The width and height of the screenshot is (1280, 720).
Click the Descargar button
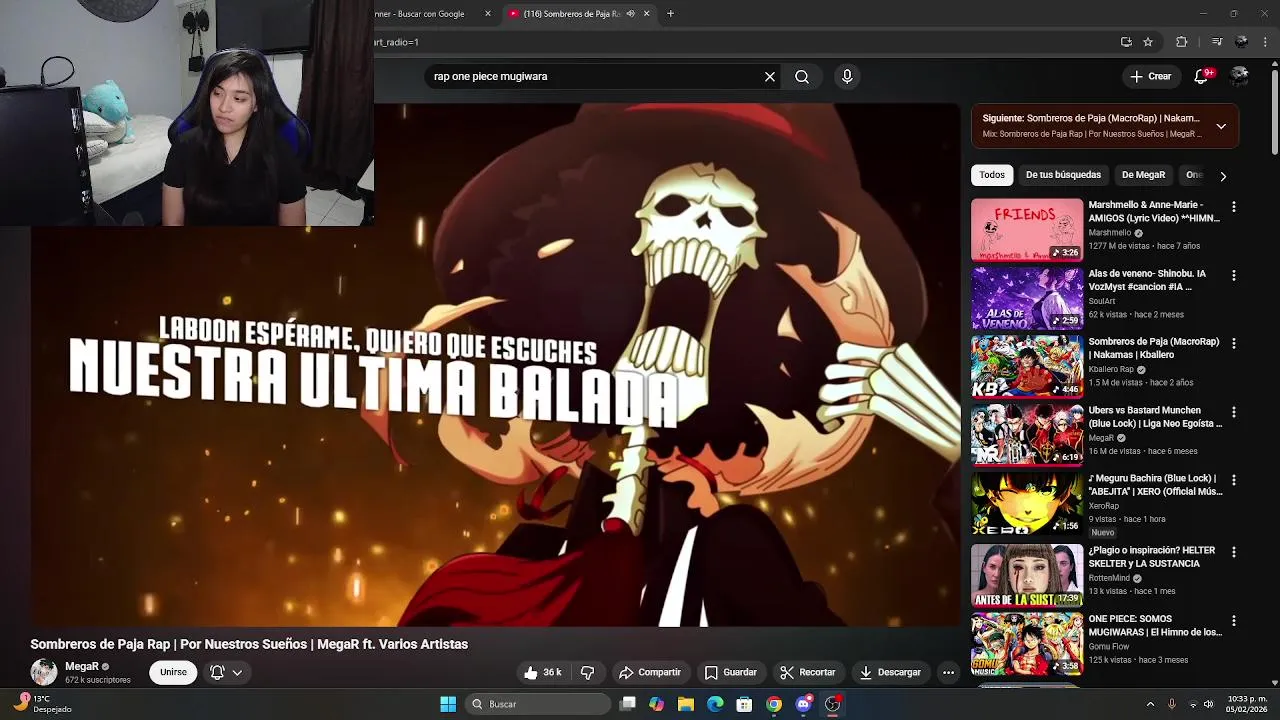(890, 673)
